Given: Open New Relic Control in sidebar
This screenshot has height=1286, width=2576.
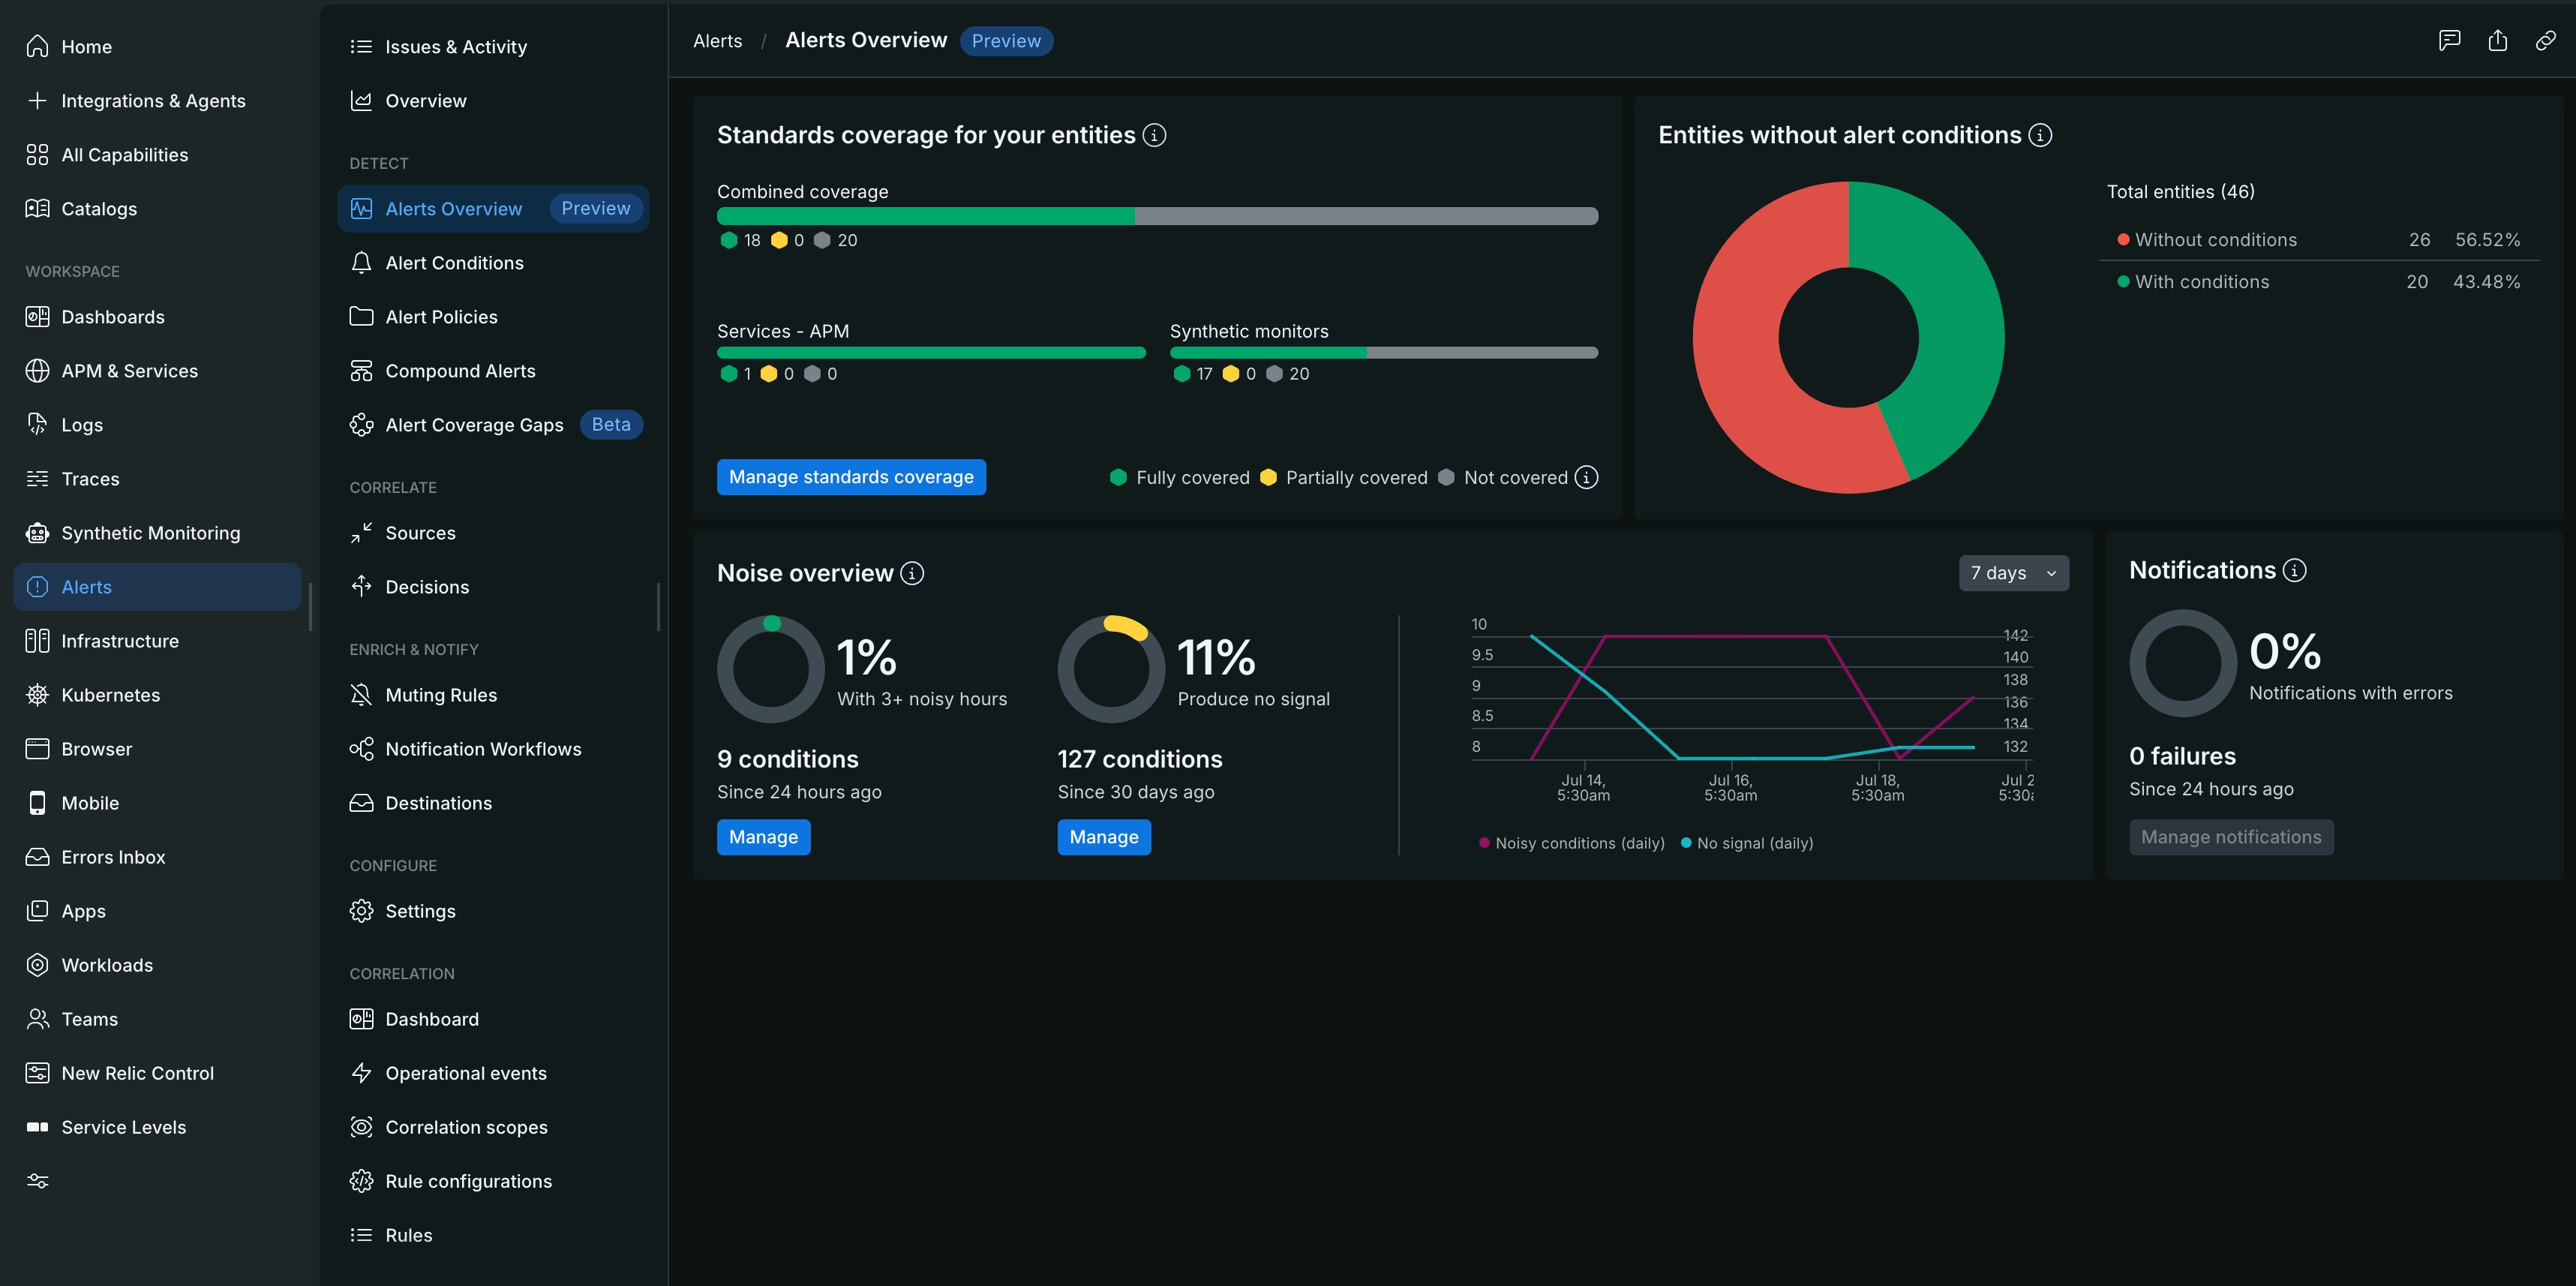Looking at the screenshot, I should [157, 1072].
